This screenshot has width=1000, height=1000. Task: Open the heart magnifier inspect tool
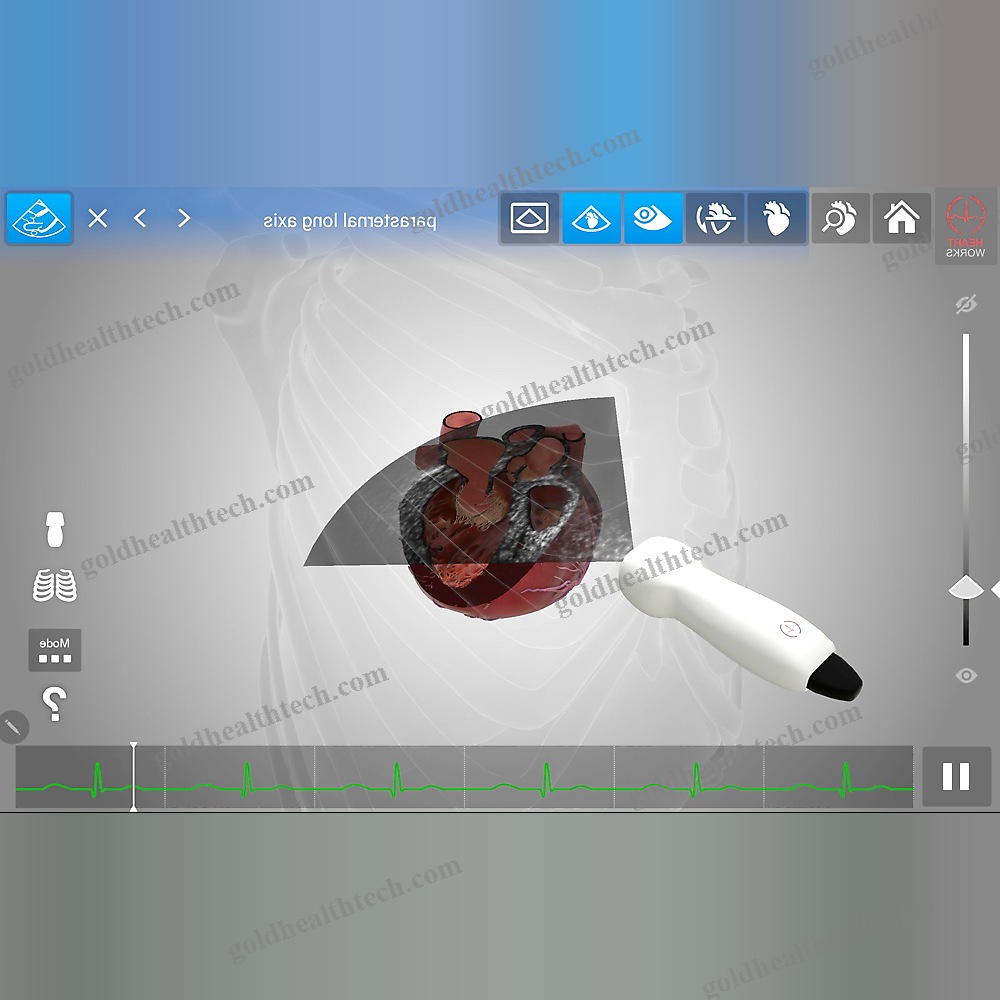pyautogui.click(x=840, y=218)
